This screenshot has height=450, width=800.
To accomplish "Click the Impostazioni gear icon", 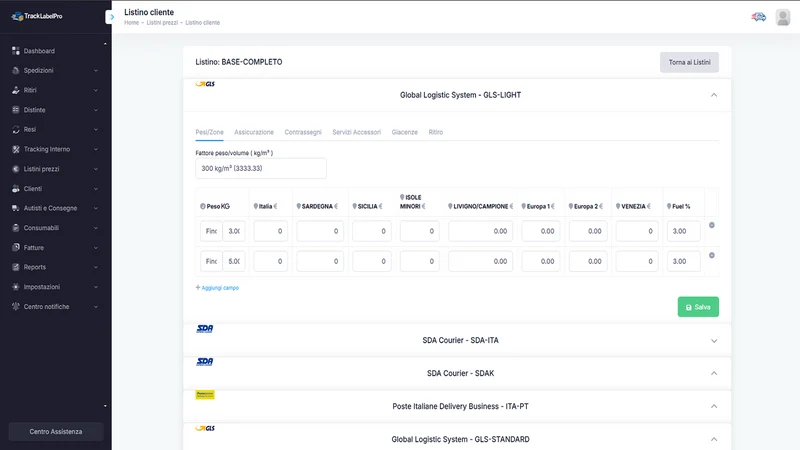I will [x=16, y=287].
